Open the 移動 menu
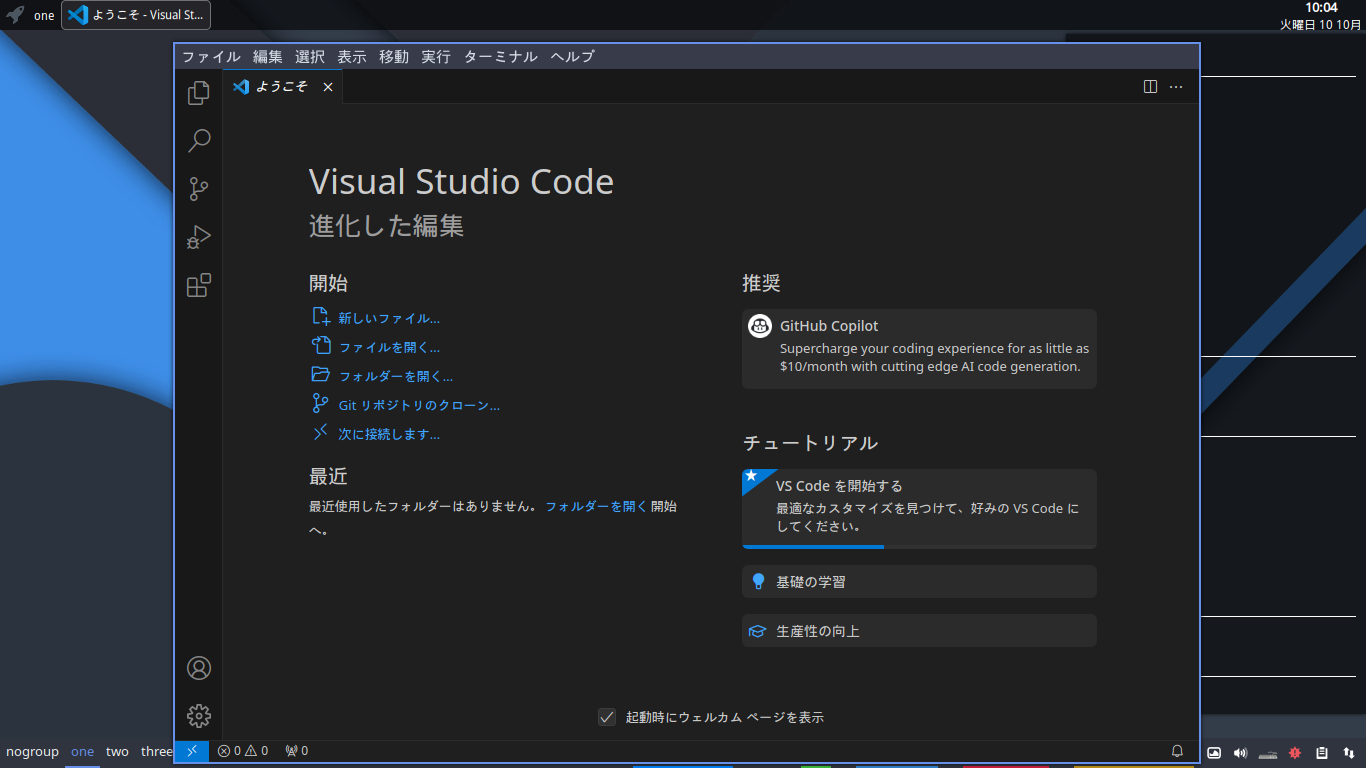 pos(394,57)
